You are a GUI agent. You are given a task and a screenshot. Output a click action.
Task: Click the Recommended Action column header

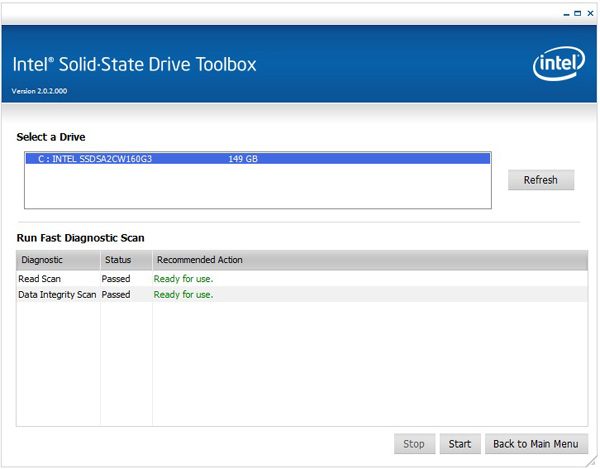370,260
